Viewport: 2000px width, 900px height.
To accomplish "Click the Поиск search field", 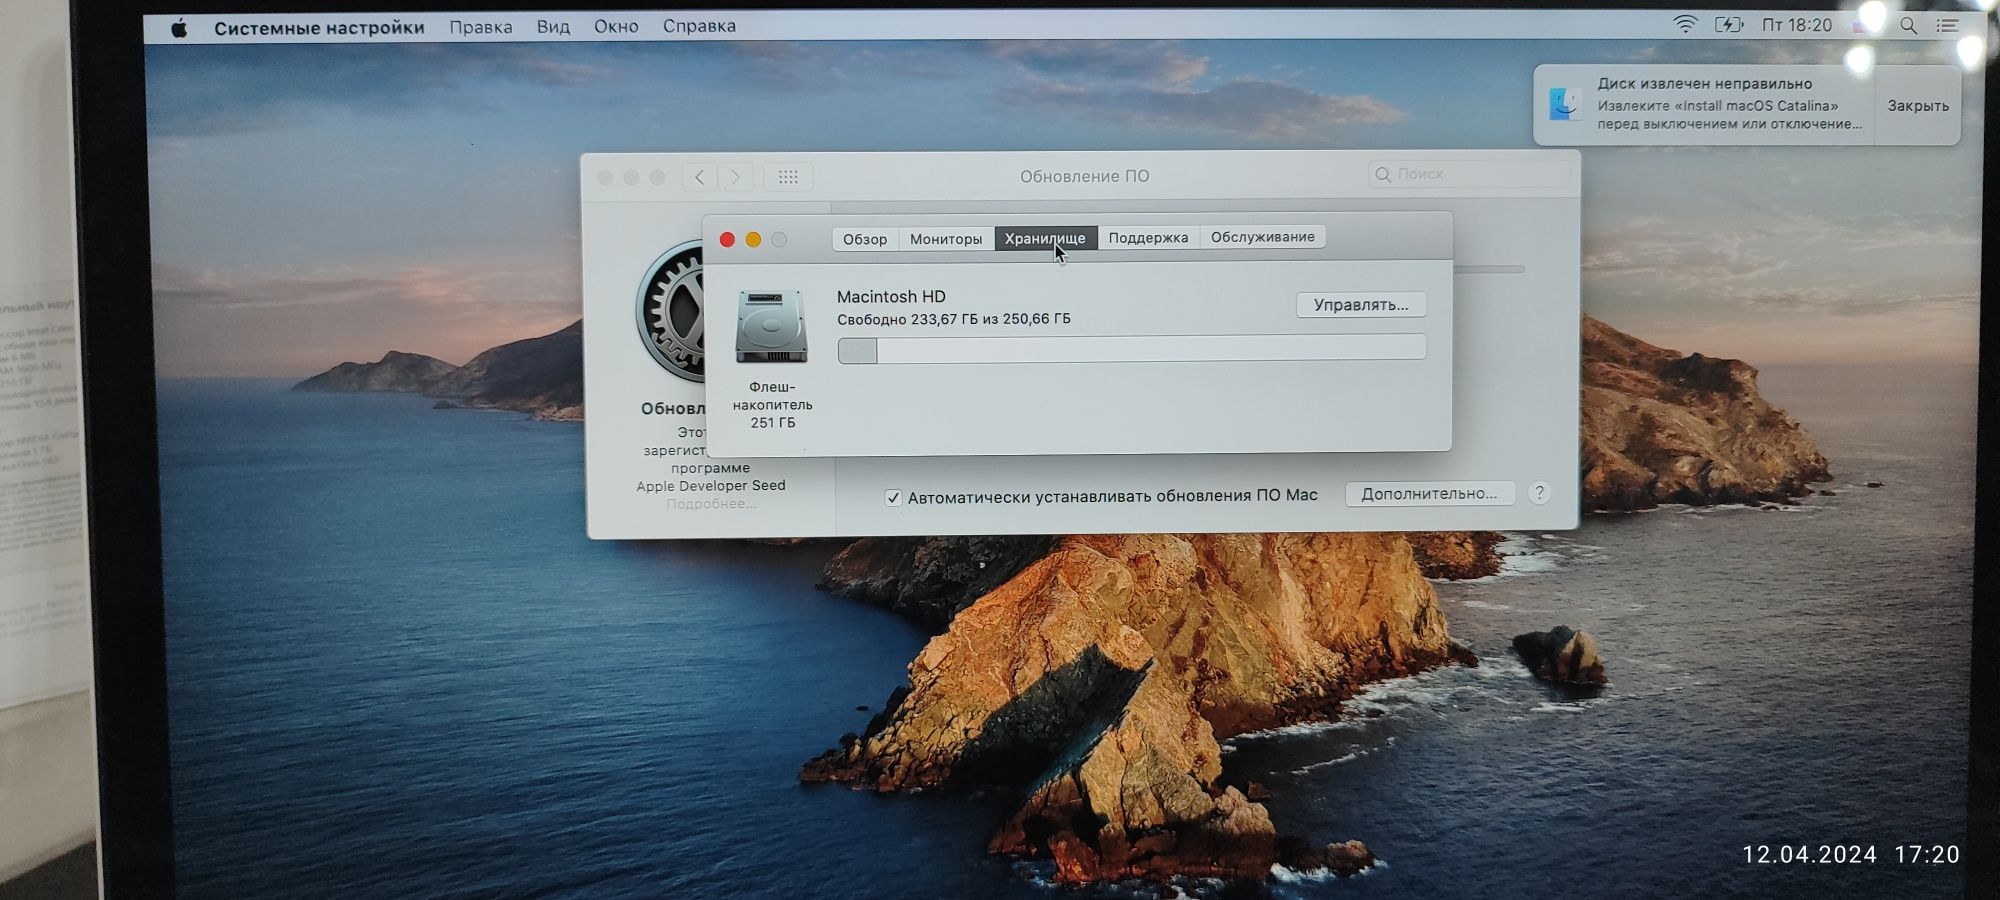I will tap(1469, 174).
